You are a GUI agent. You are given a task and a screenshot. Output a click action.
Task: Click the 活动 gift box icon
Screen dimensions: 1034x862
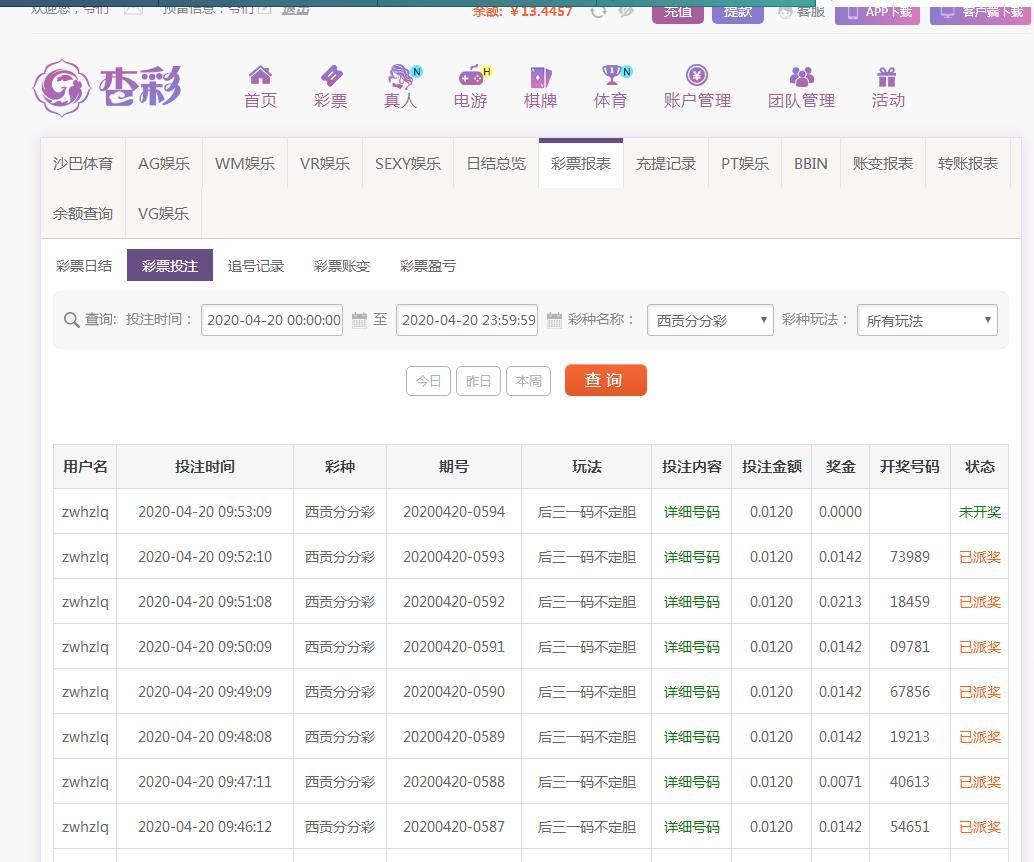(x=887, y=76)
